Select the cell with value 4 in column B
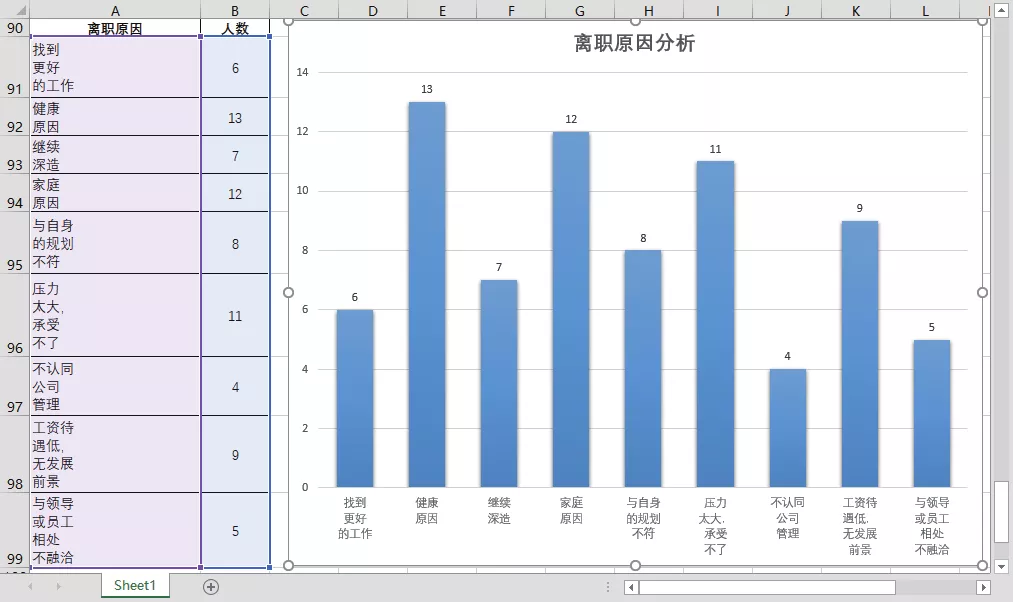Viewport: 1013px width, 602px height. pos(235,386)
